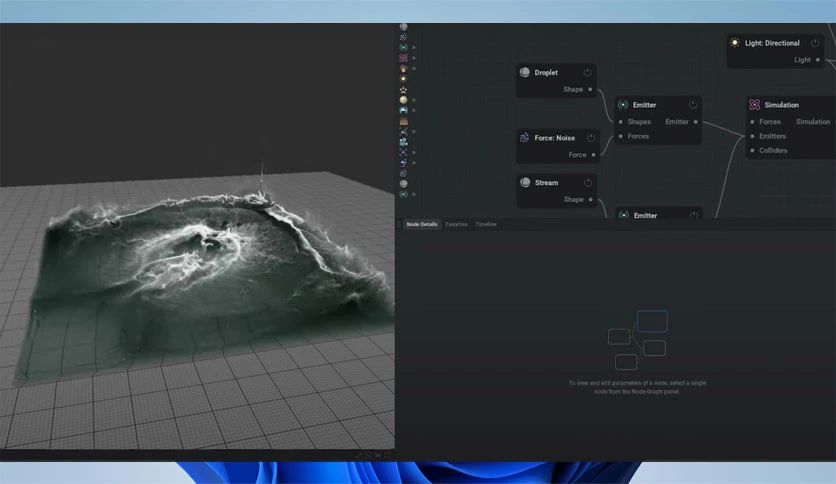The image size is (836, 484).
Task: Click the Droplet node's Shape output port
Action: (x=590, y=90)
